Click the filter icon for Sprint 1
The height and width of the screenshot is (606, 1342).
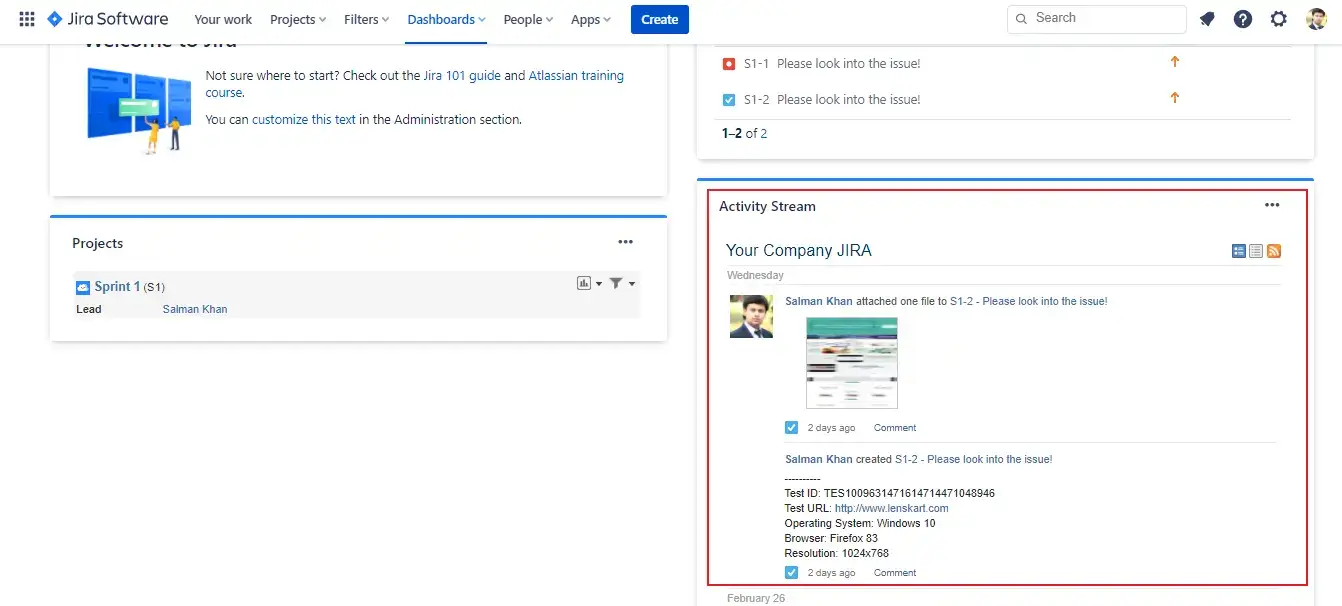pos(616,283)
